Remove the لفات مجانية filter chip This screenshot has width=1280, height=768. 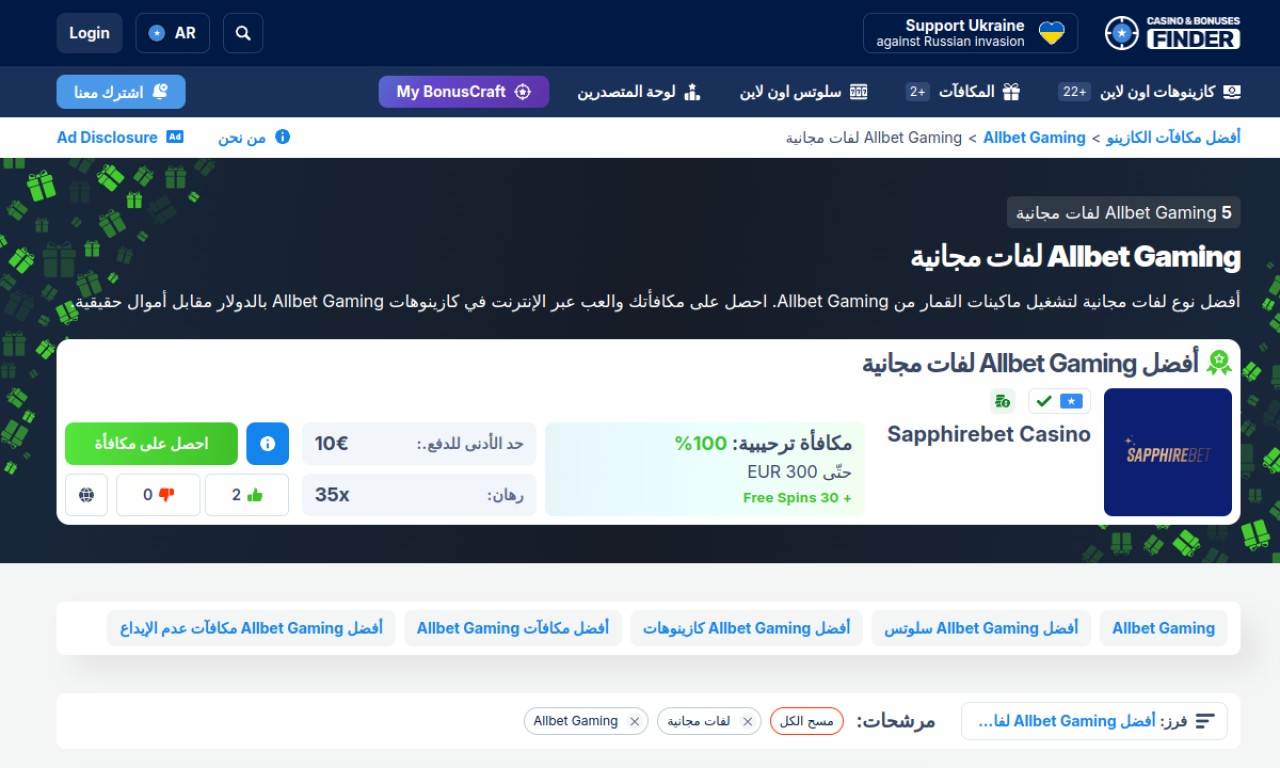pyautogui.click(x=747, y=722)
